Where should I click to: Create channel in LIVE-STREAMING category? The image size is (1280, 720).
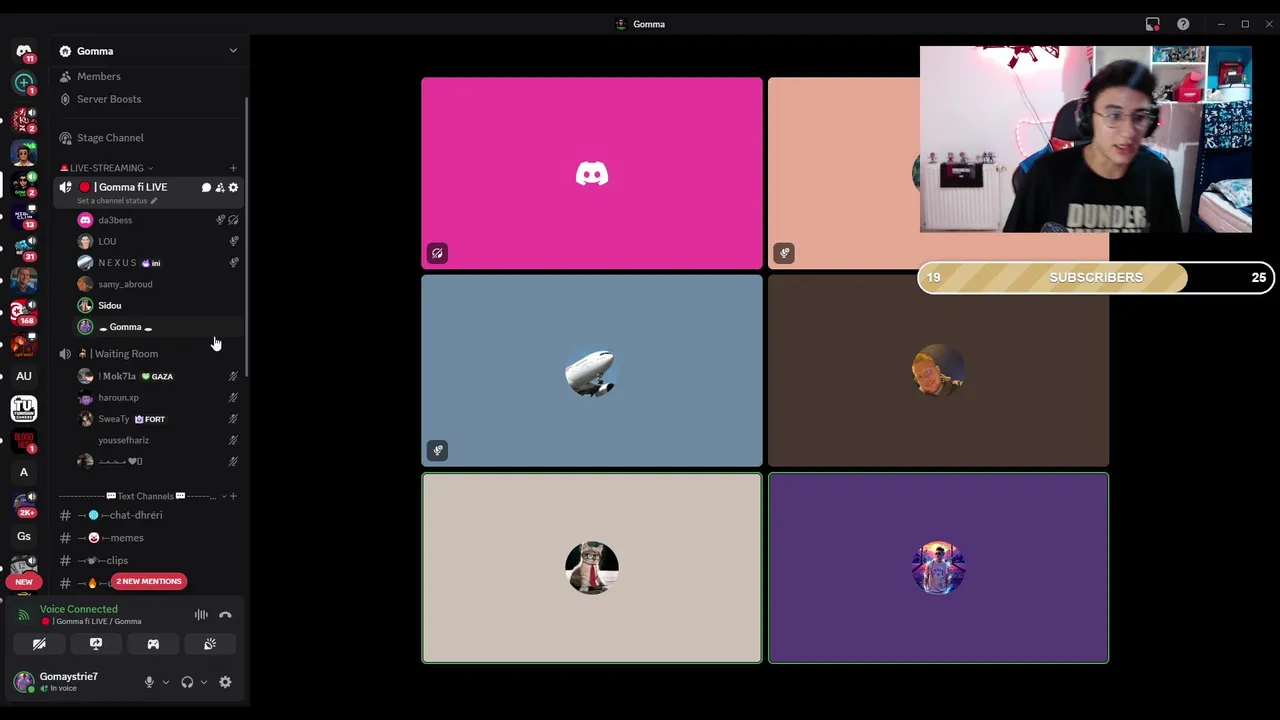tap(233, 168)
